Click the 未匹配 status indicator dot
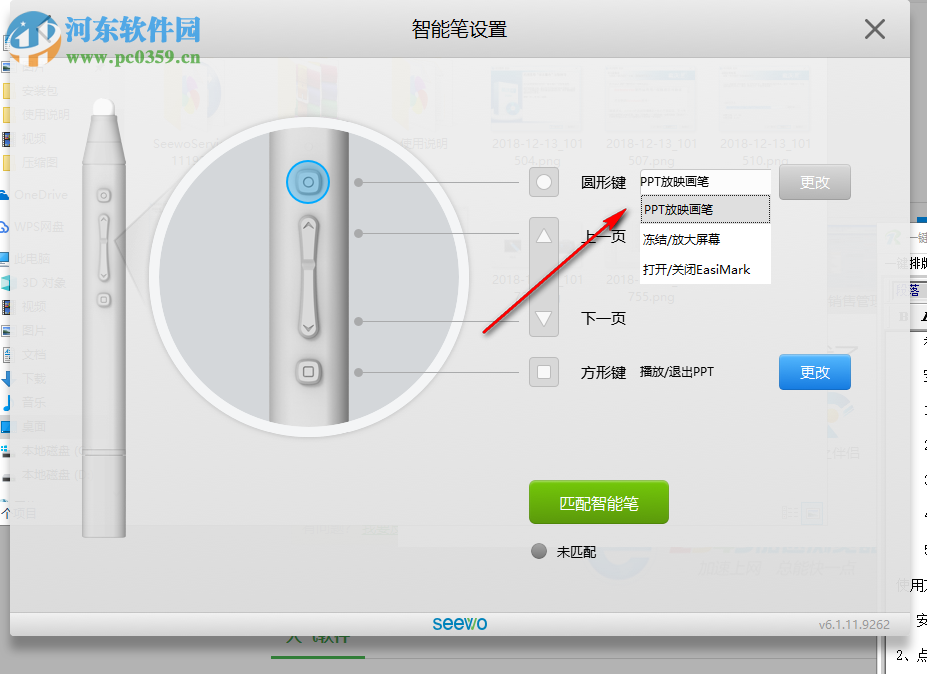Screen dimensions: 927x674 [539, 551]
